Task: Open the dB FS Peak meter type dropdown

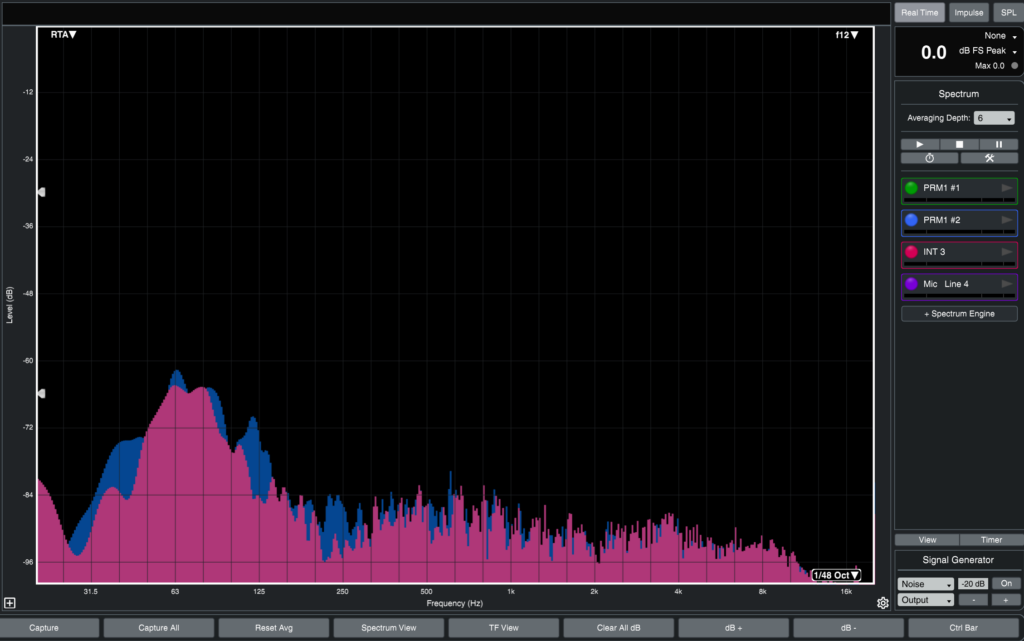Action: point(987,51)
